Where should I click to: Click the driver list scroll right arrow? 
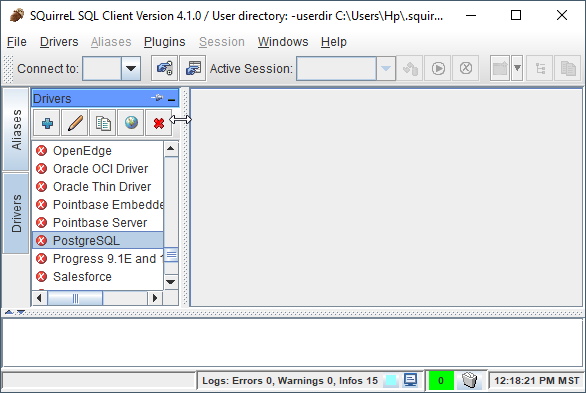click(x=155, y=298)
